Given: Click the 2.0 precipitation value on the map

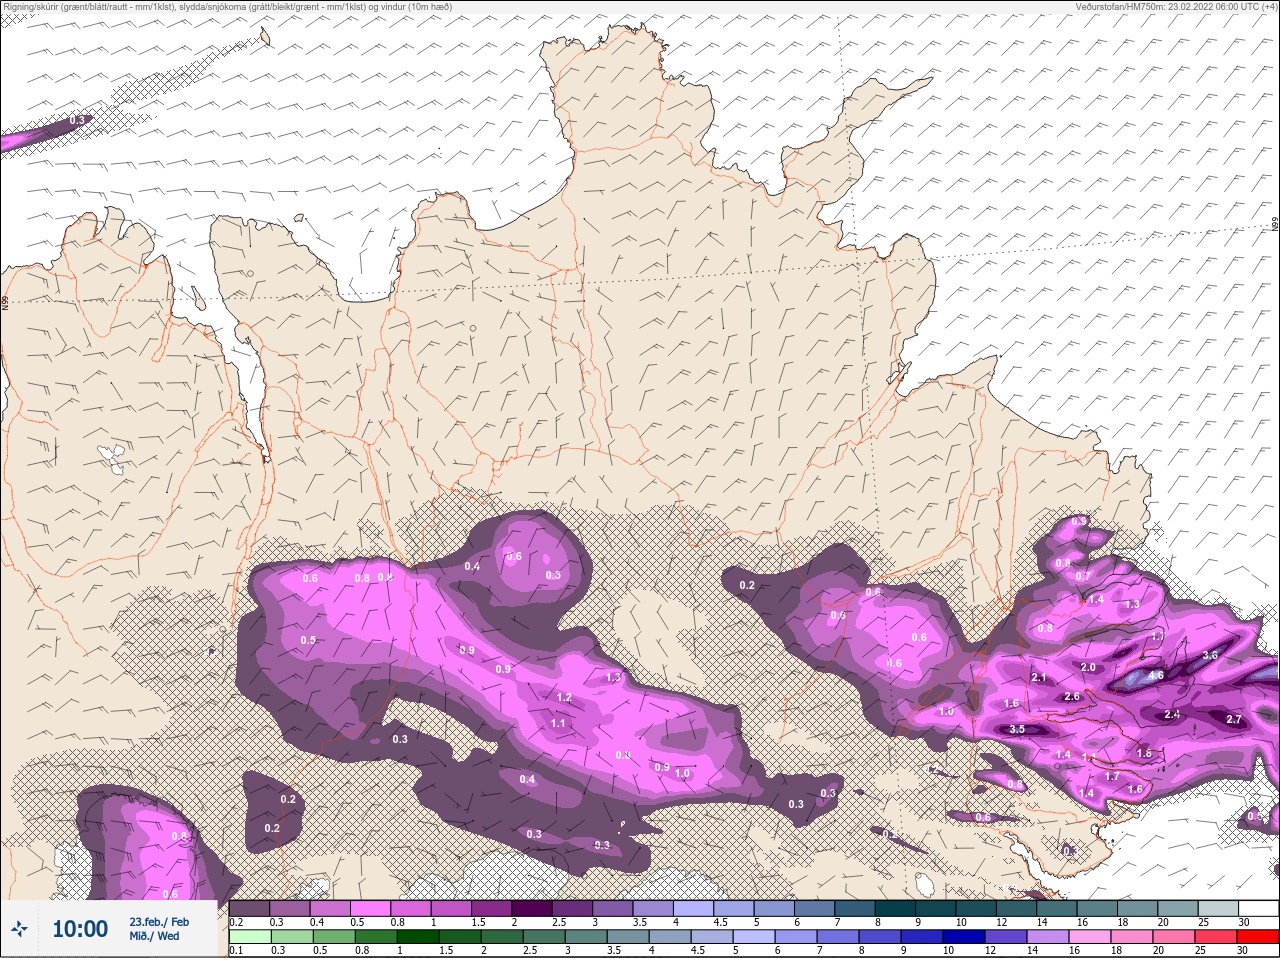Looking at the screenshot, I should click(x=1089, y=667).
